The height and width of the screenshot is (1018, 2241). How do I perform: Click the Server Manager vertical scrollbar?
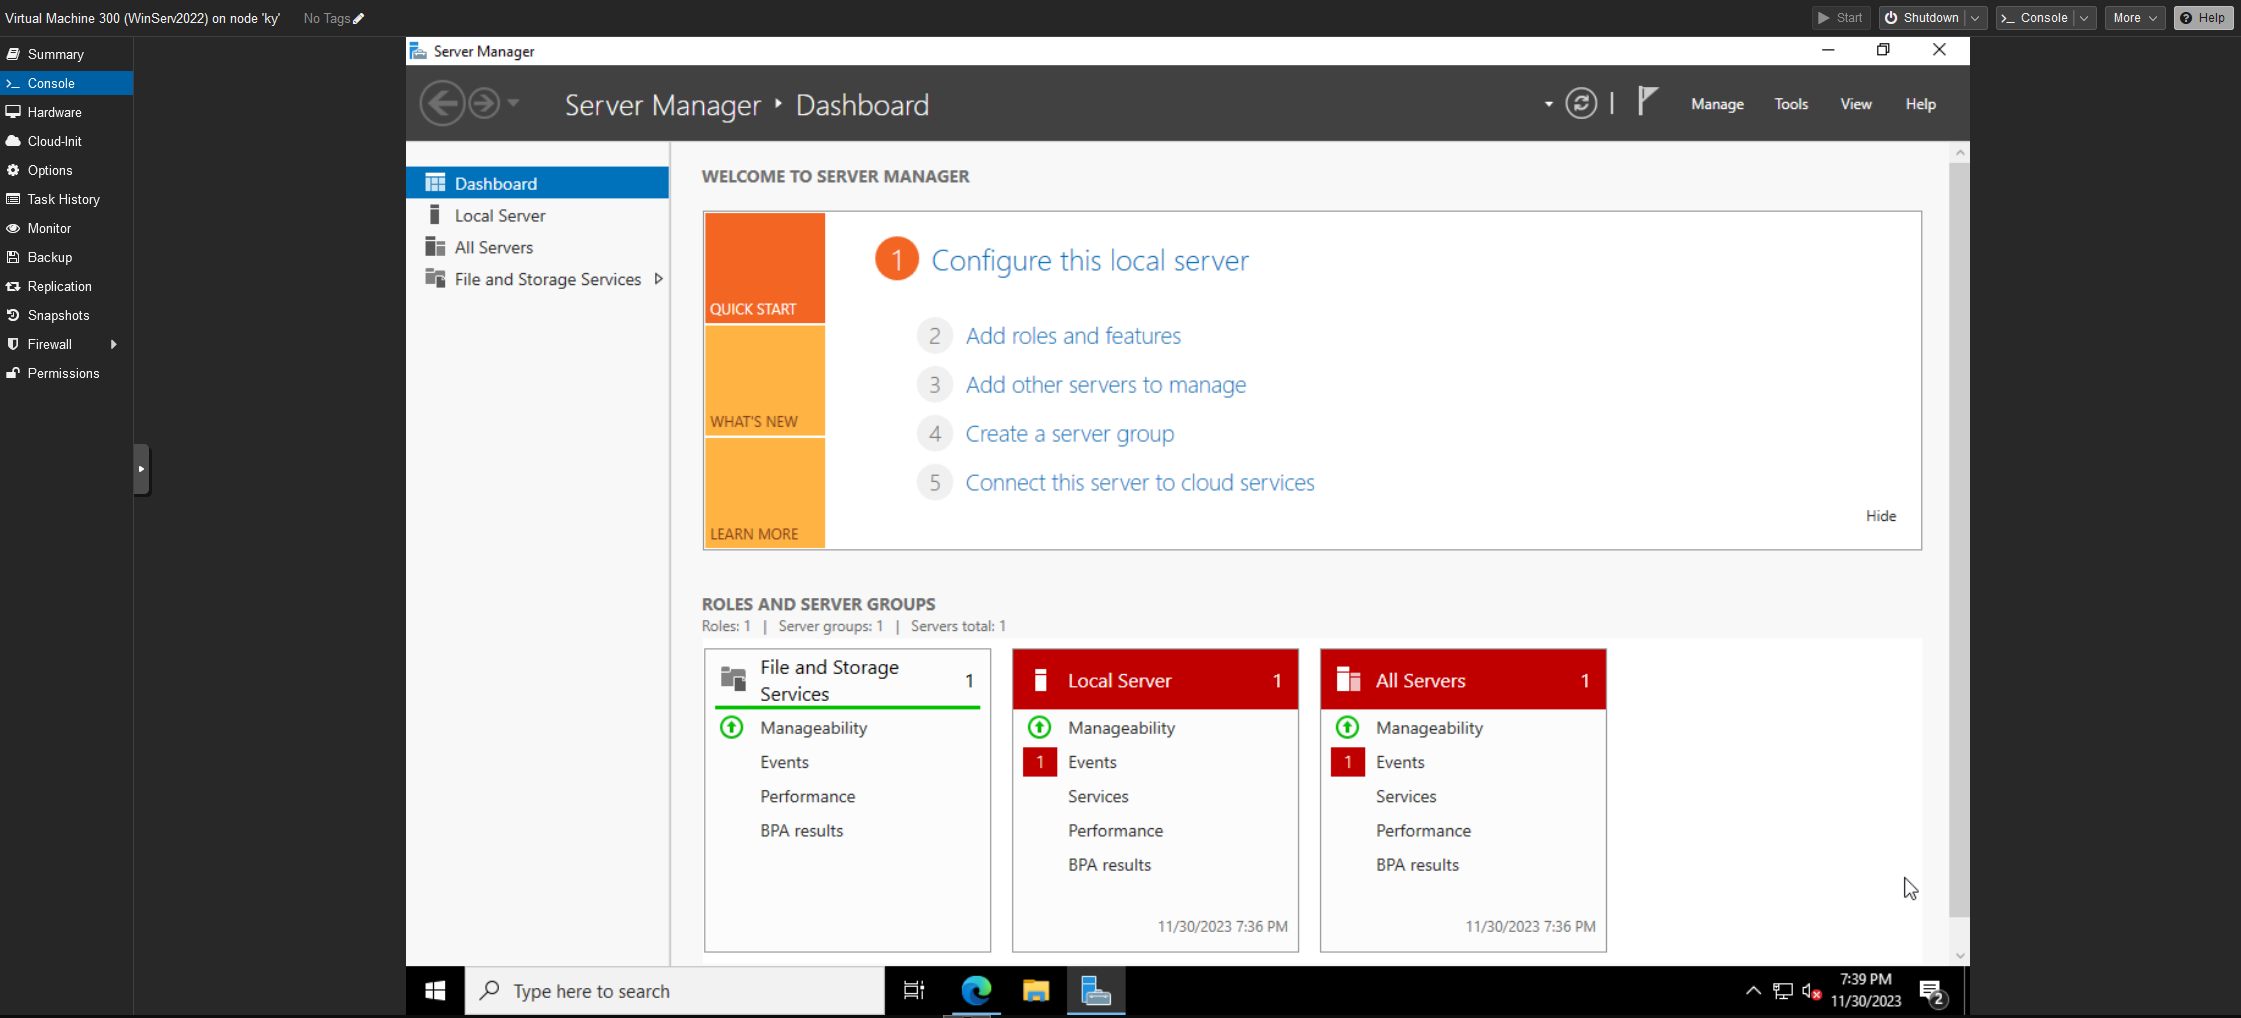(1960, 540)
